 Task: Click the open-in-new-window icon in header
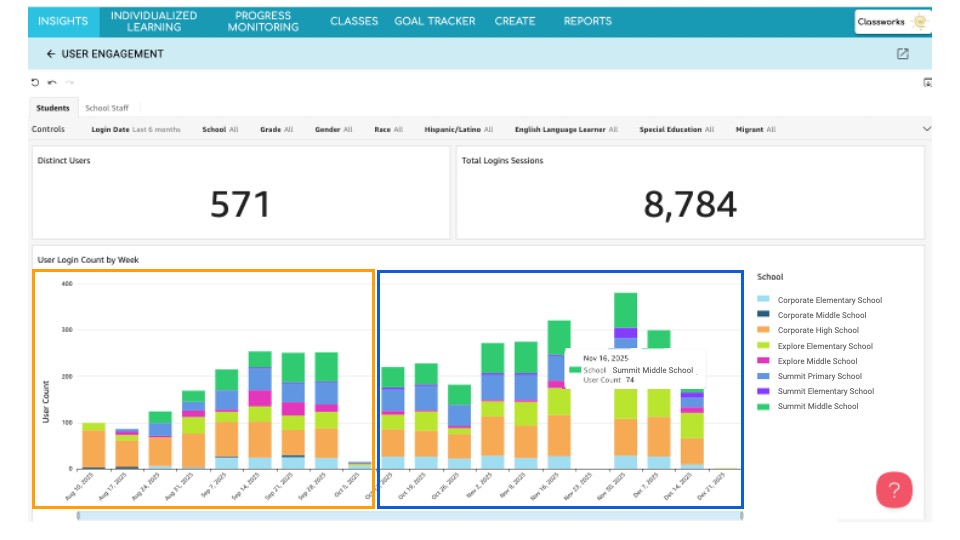tap(903, 54)
